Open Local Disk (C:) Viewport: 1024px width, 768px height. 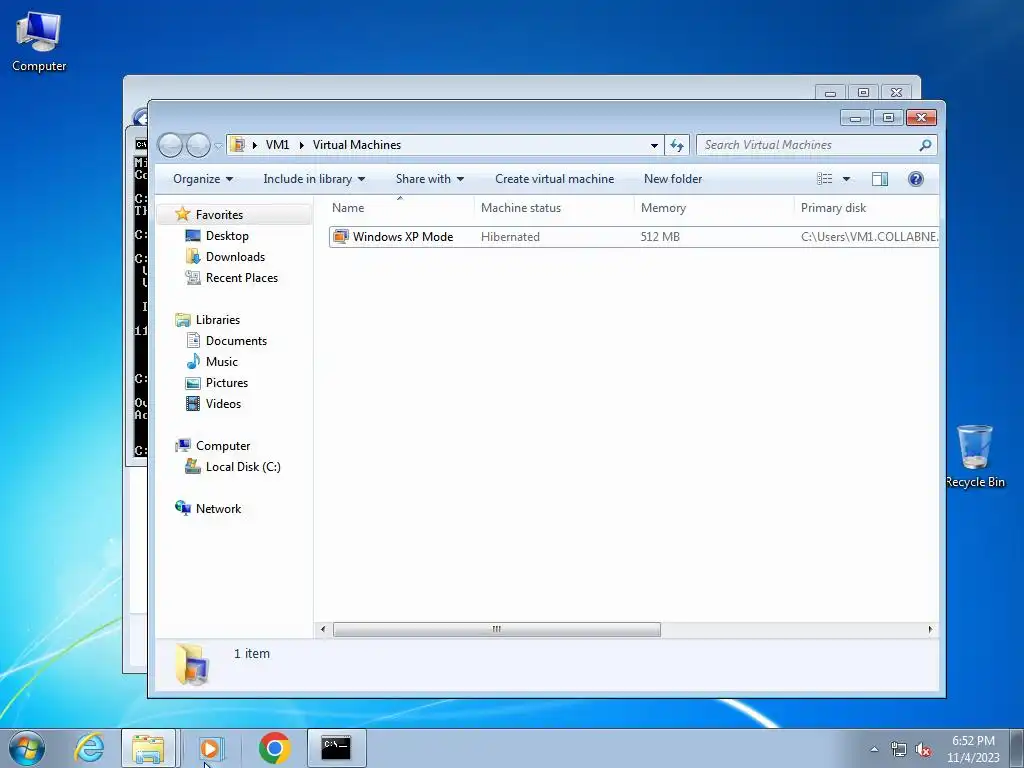tap(243, 466)
